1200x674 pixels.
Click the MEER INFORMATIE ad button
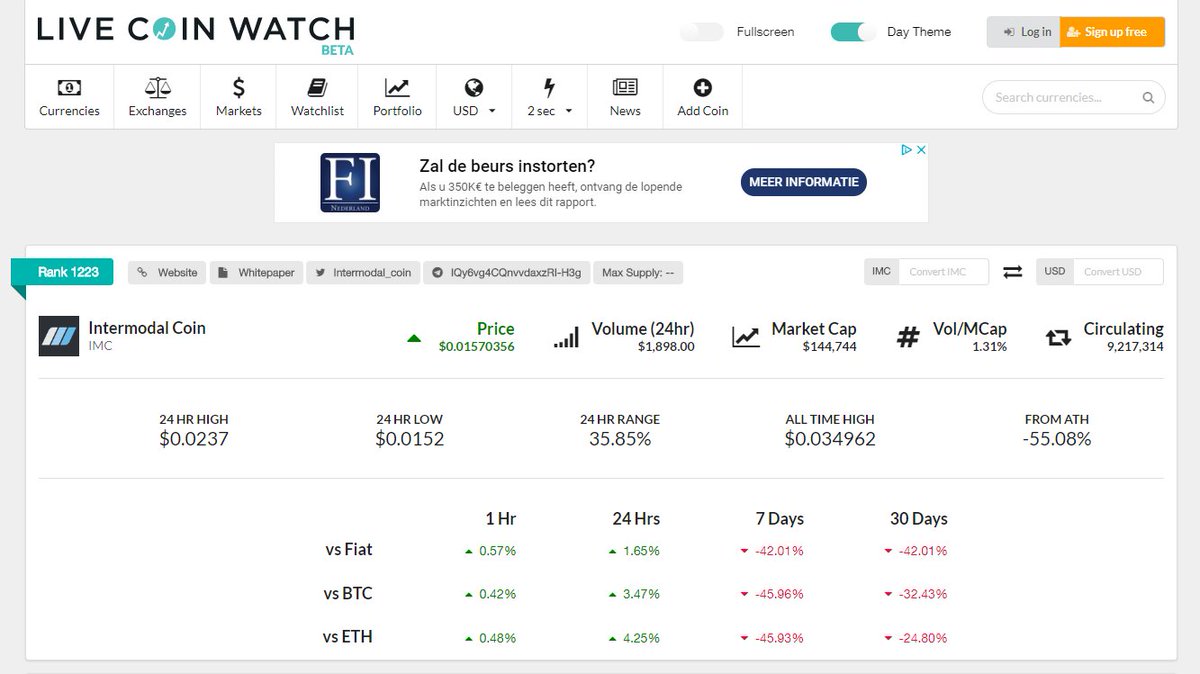(x=804, y=182)
